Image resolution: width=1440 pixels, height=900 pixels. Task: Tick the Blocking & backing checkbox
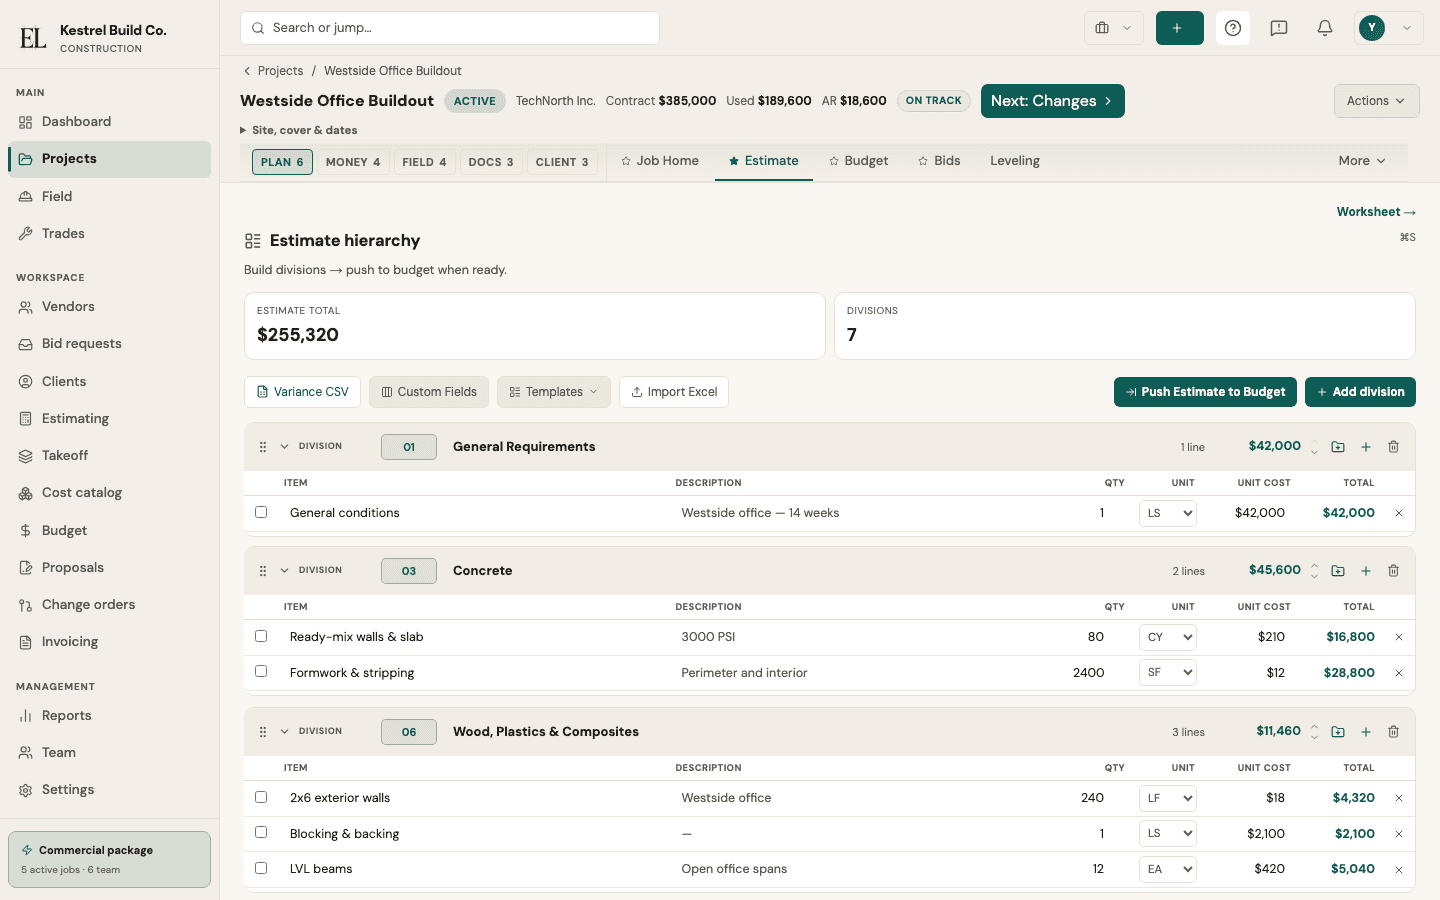[x=261, y=833]
